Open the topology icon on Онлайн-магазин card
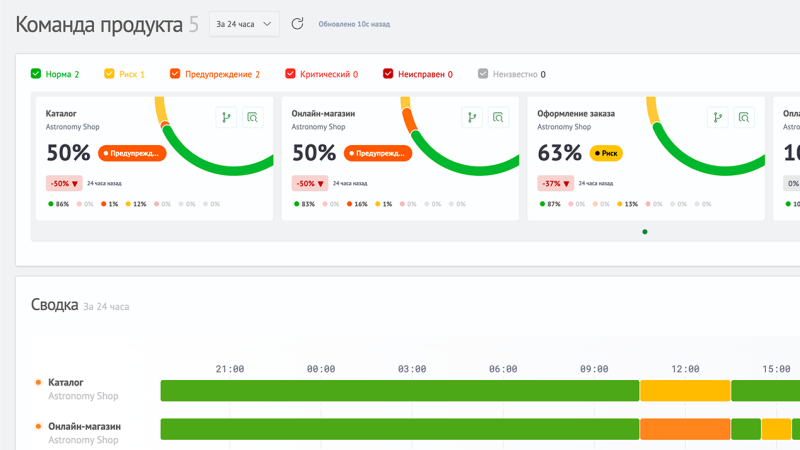The width and height of the screenshot is (800, 450). pos(472,118)
